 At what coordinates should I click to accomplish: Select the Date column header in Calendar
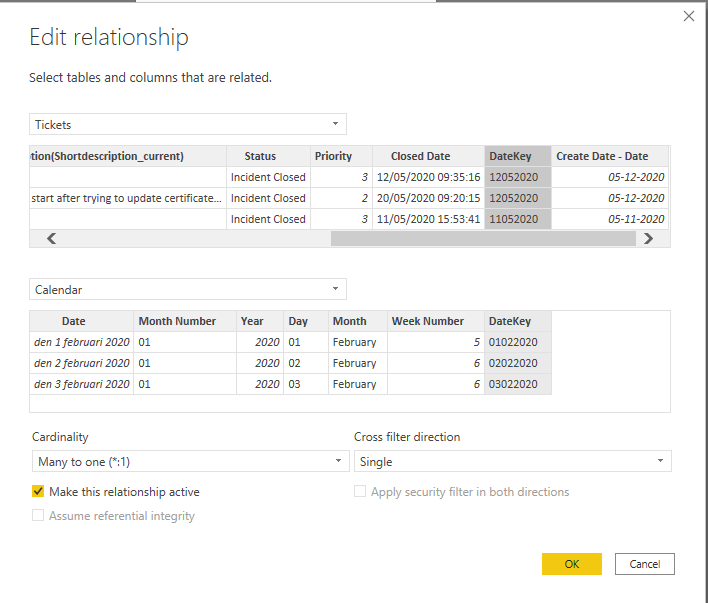82,321
